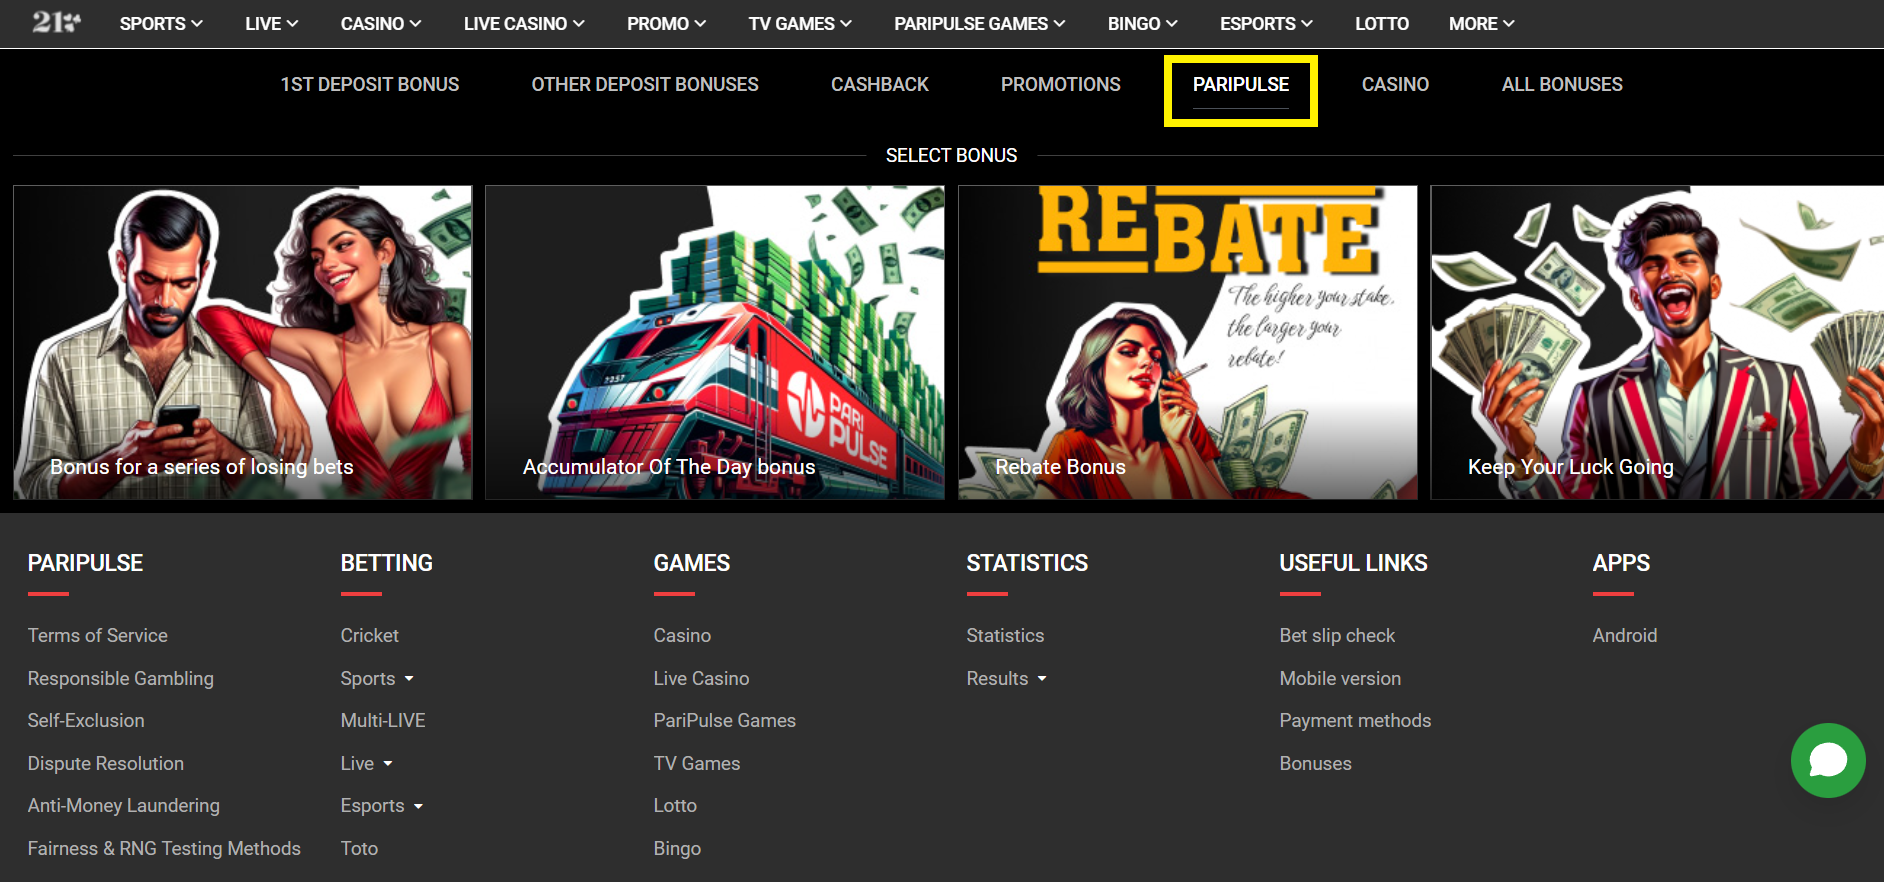
Task: Open the TV Games footer link
Action: 697,764
